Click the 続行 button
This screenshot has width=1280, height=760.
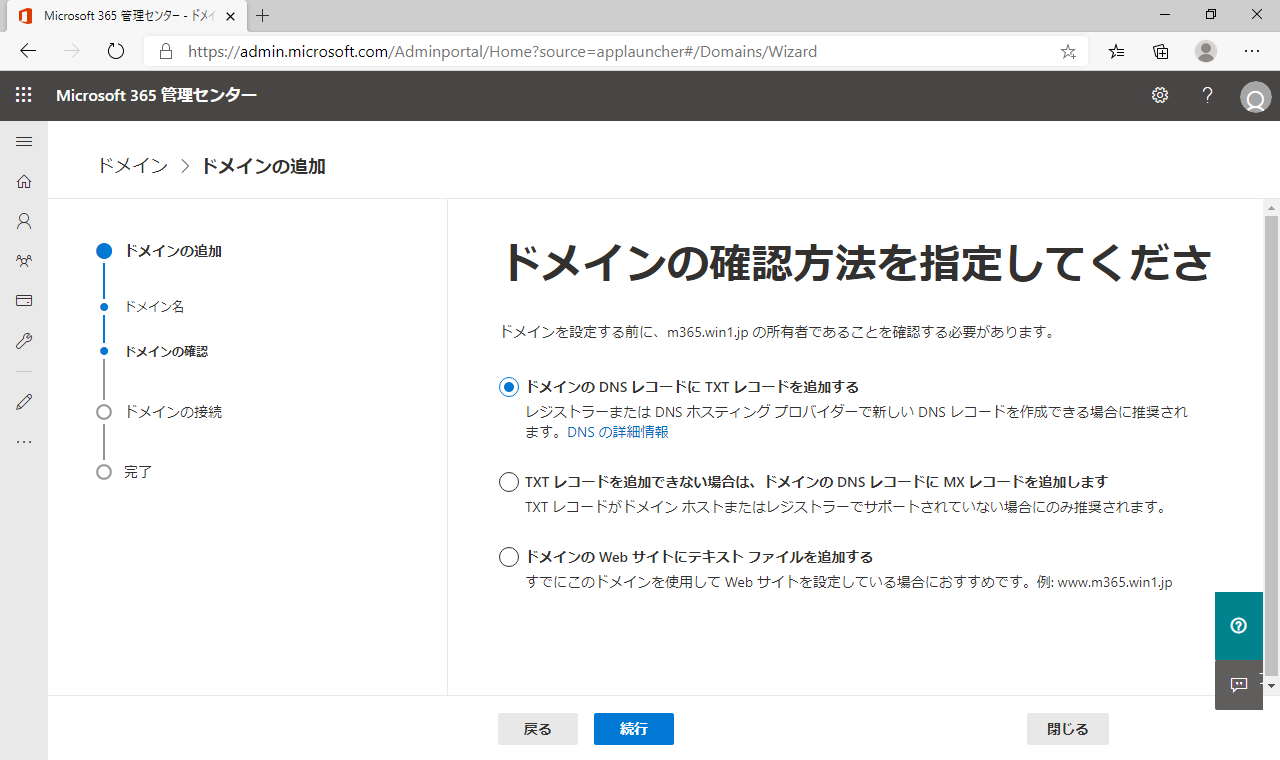634,729
